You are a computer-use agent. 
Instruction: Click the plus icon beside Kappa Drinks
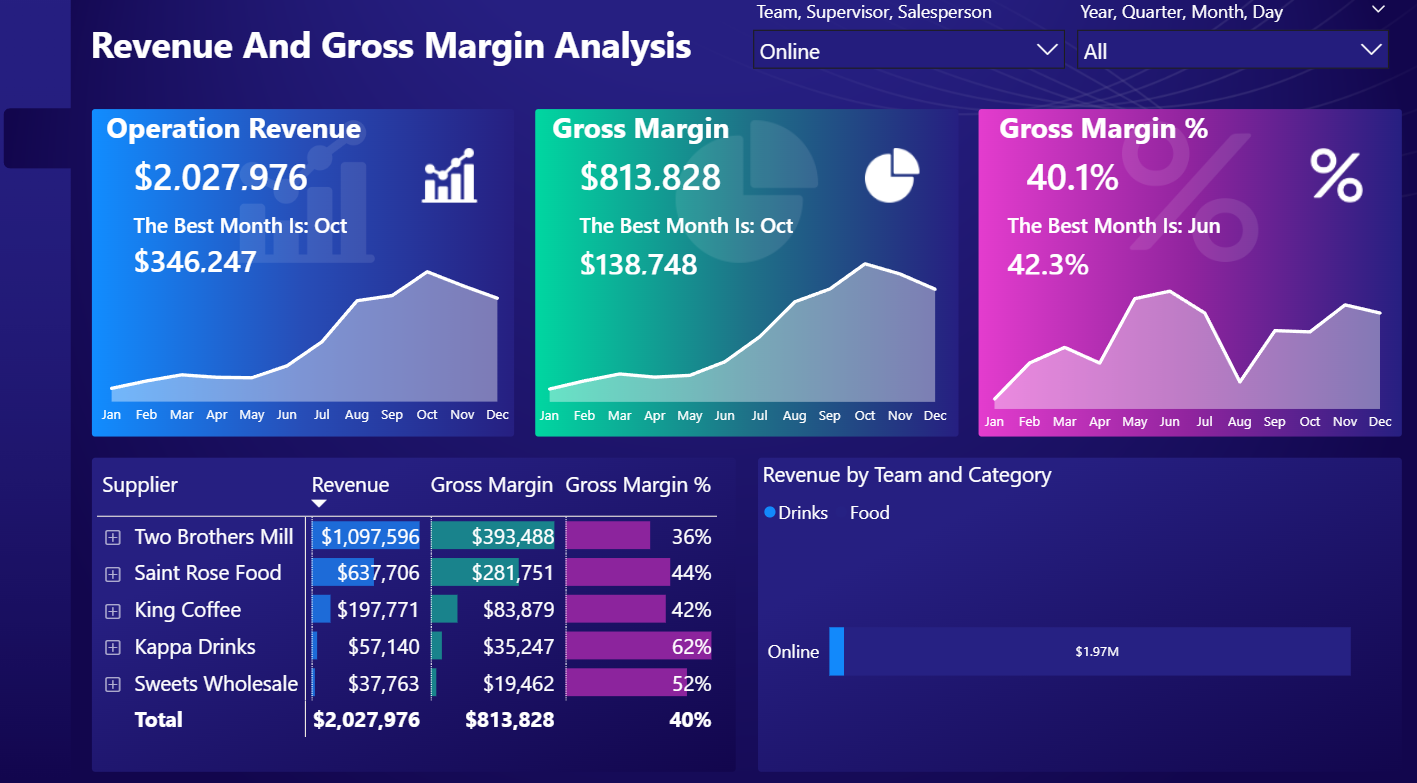pyautogui.click(x=111, y=646)
